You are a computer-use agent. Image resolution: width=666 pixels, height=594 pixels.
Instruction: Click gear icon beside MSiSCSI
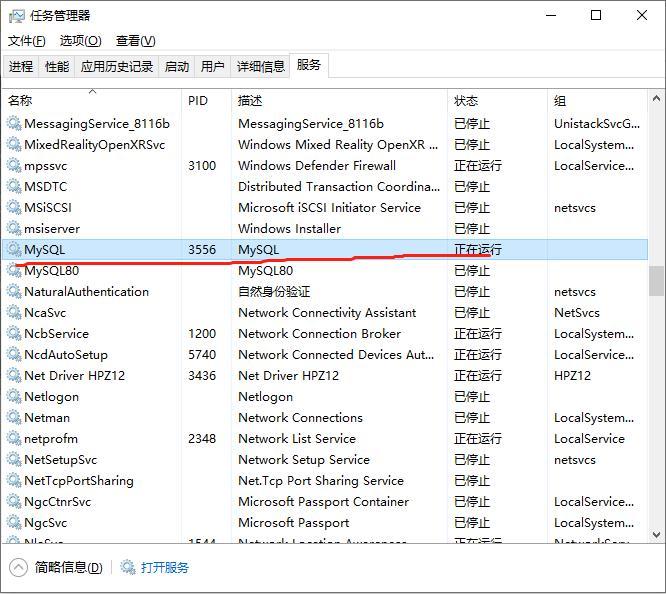[14, 208]
